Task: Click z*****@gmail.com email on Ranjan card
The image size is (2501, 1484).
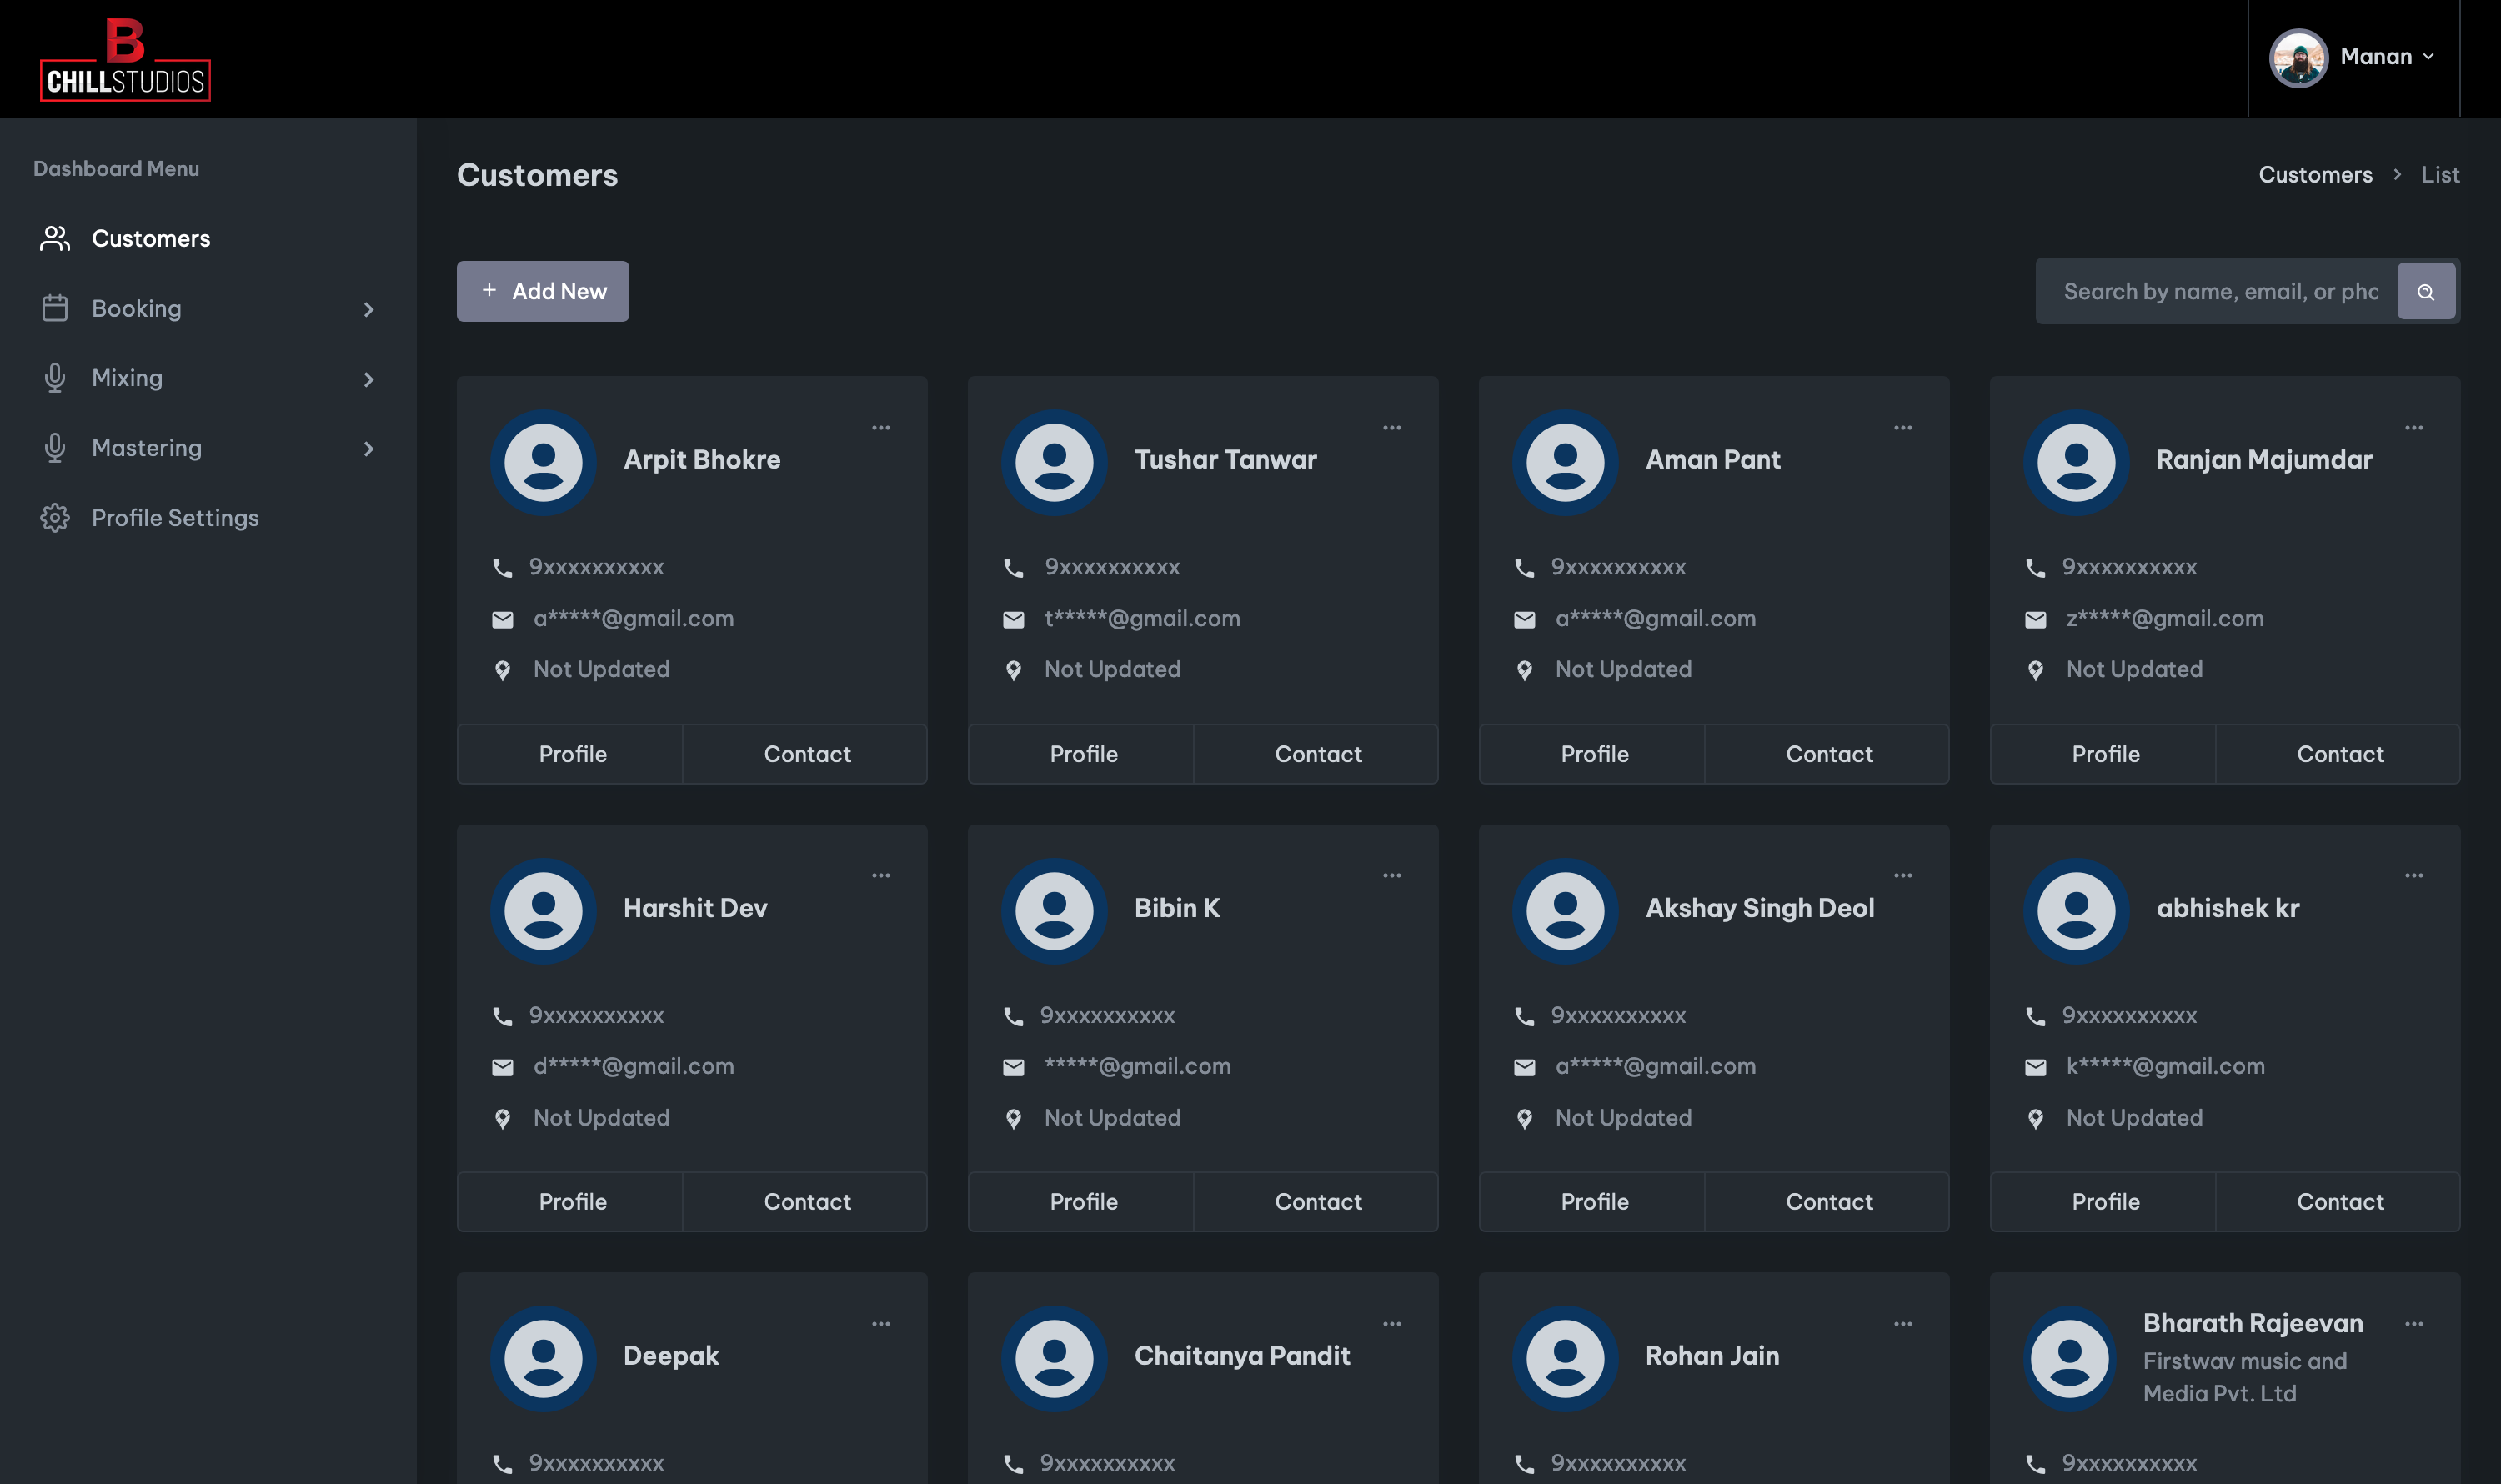Action: [x=2164, y=619]
